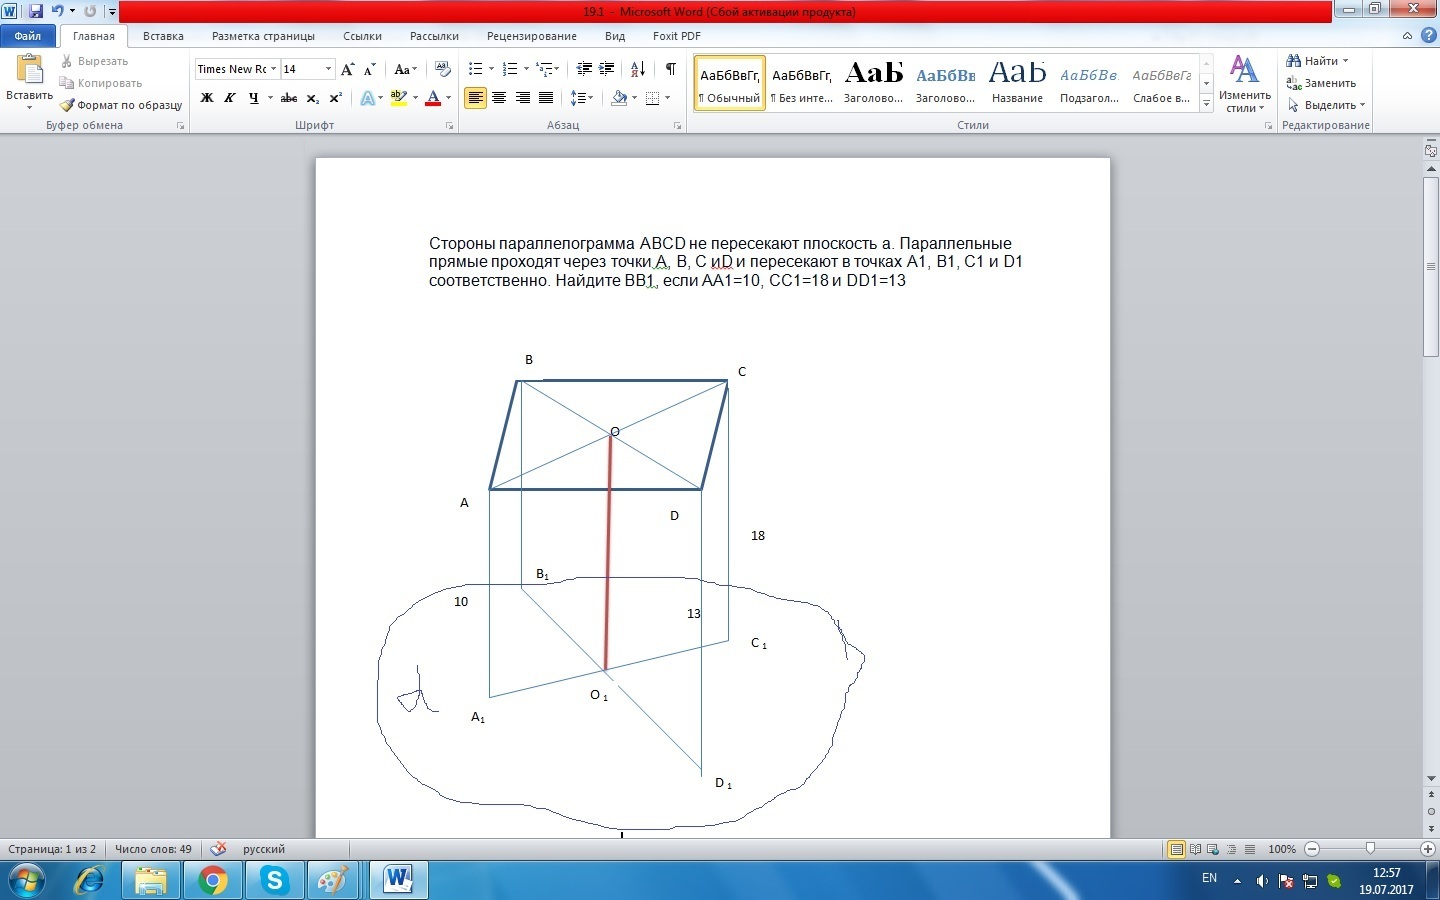Toggle italic (К) formatting
This screenshot has width=1440, height=900.
(x=230, y=98)
